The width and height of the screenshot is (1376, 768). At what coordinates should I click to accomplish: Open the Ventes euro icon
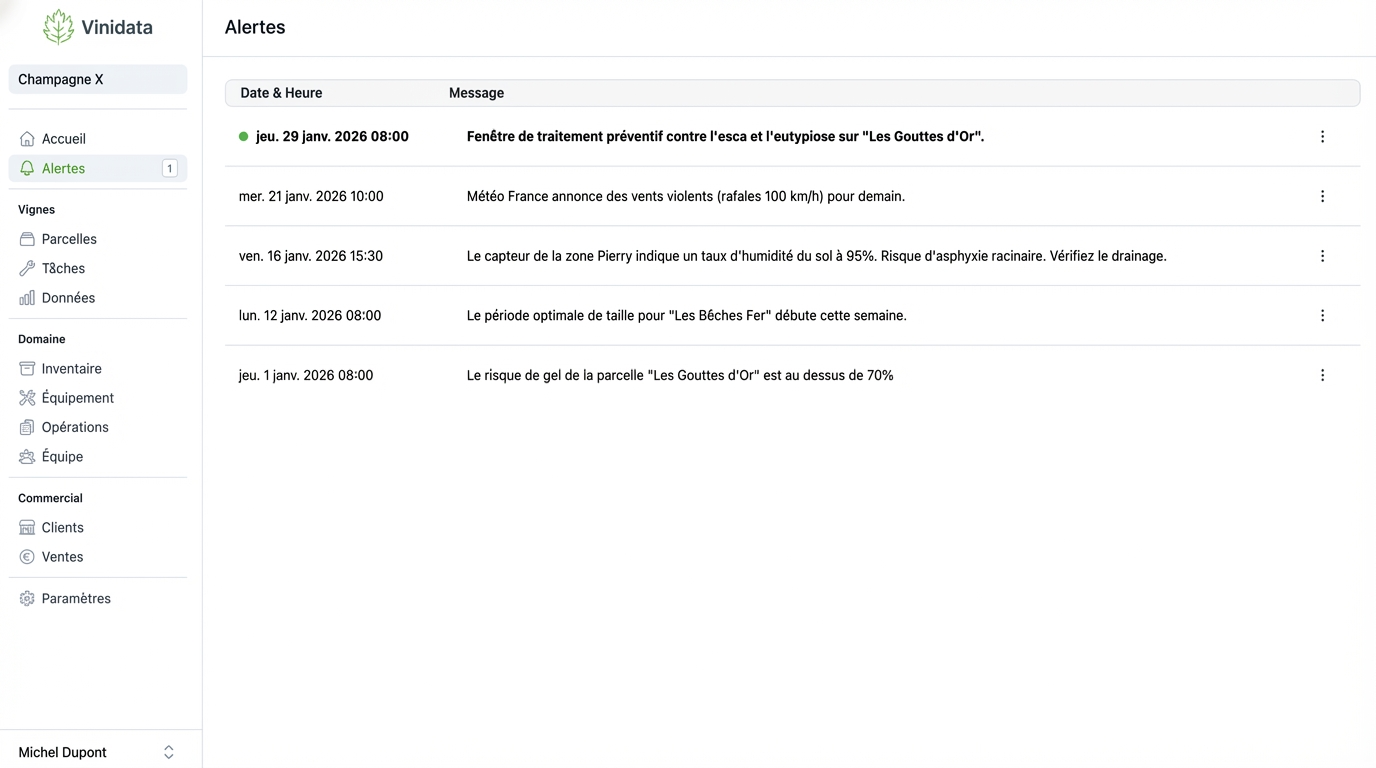26,557
